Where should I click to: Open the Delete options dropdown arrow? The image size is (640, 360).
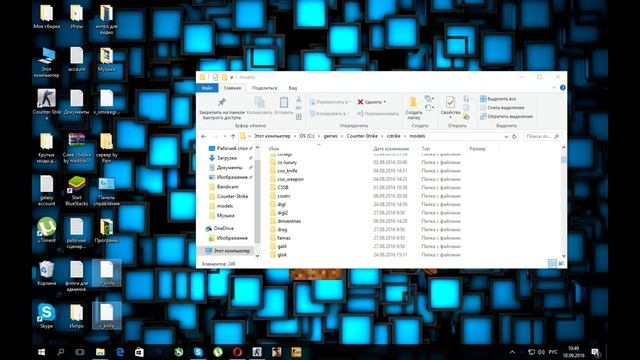(384, 102)
